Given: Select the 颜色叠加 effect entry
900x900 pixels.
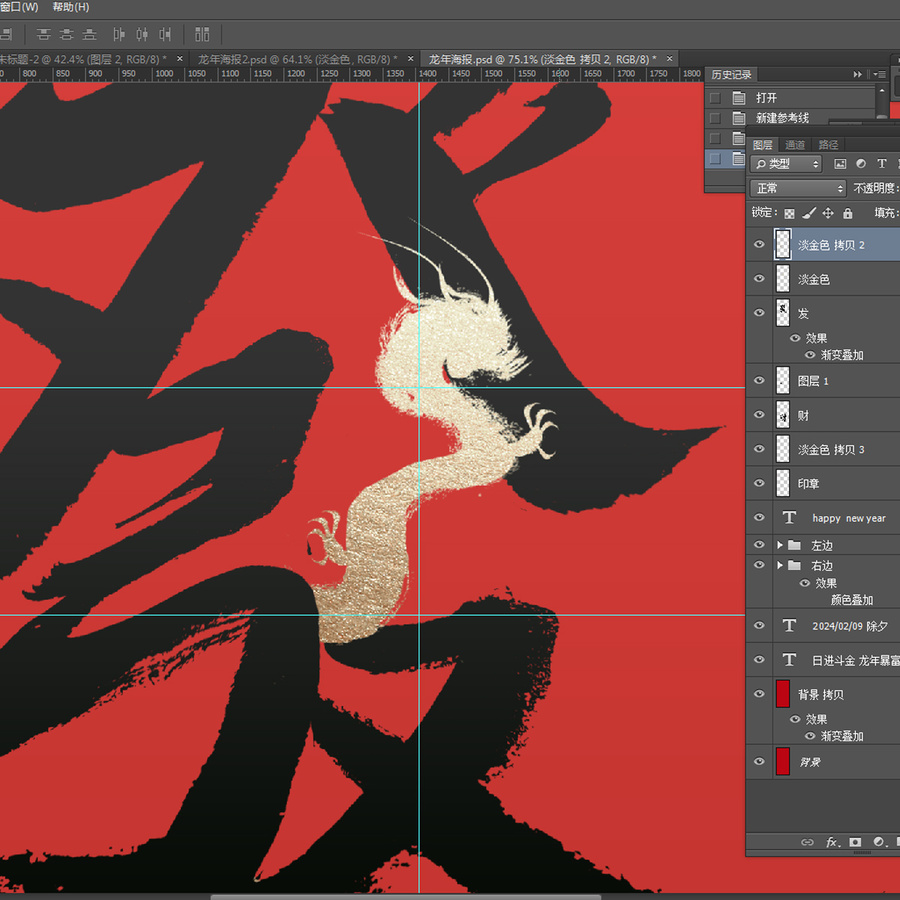Looking at the screenshot, I should (852, 600).
